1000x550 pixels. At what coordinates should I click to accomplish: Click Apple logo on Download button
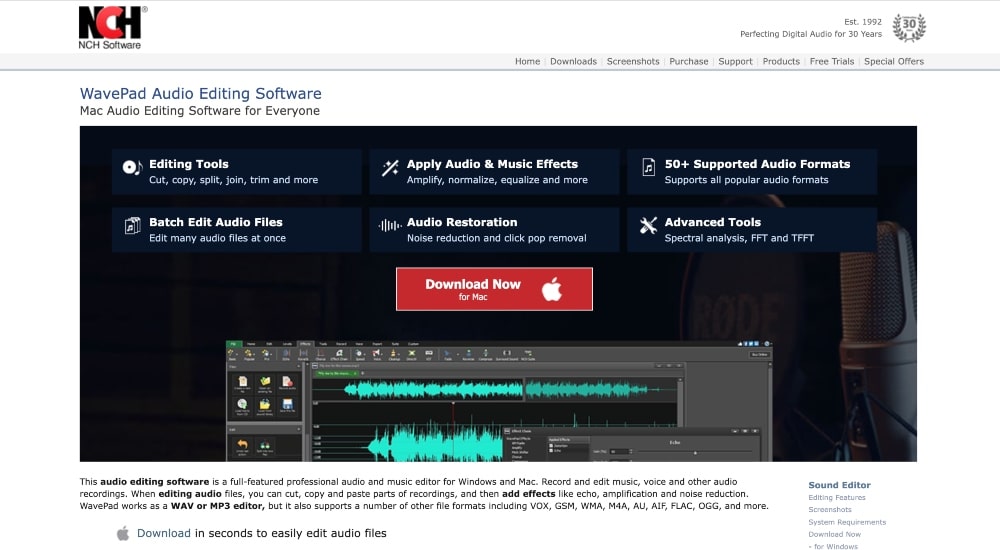coord(552,289)
